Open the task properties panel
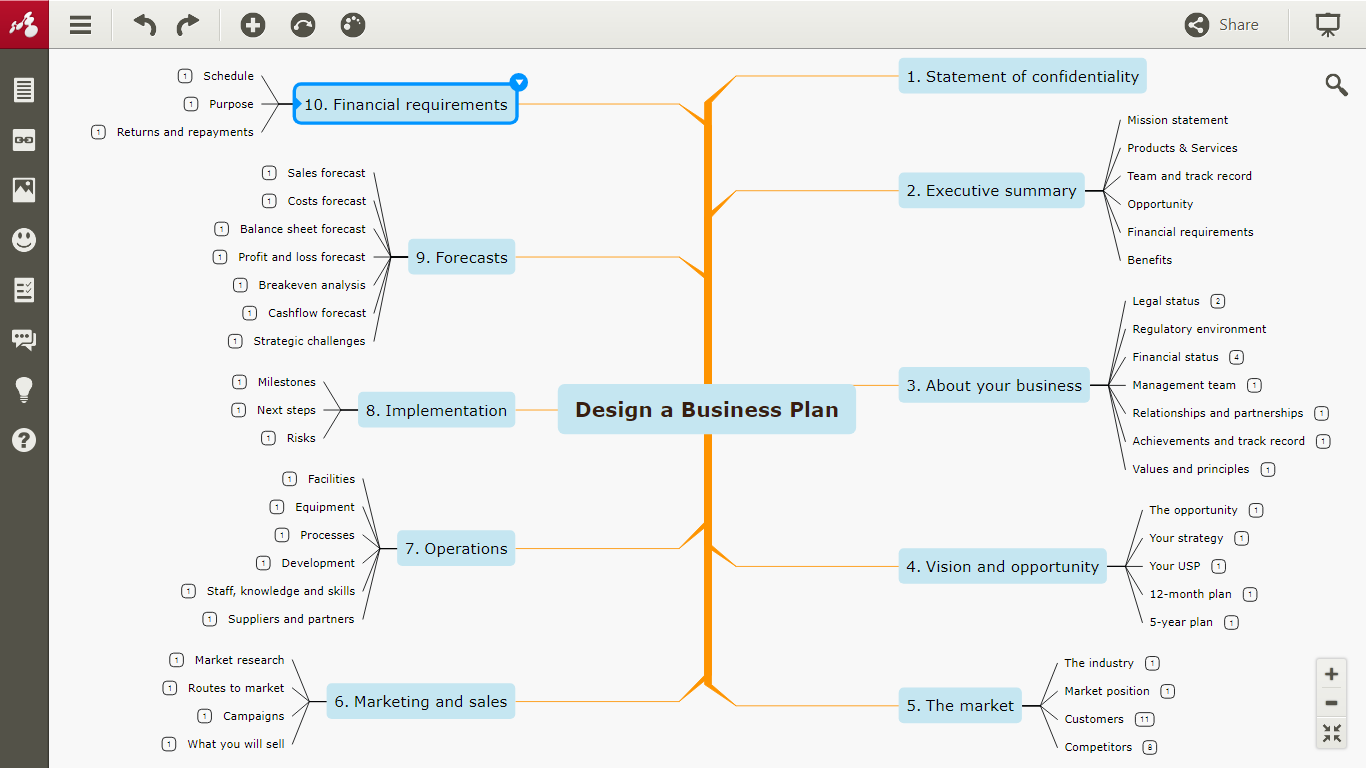Screen dimensions: 1366x768 tap(24, 289)
